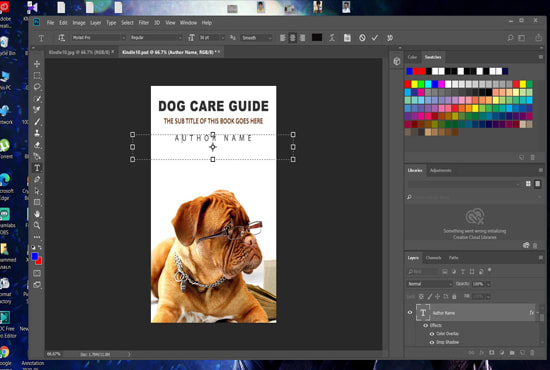Image resolution: width=550 pixels, height=370 pixels.
Task: Switch to the Color tab
Action: (x=412, y=57)
